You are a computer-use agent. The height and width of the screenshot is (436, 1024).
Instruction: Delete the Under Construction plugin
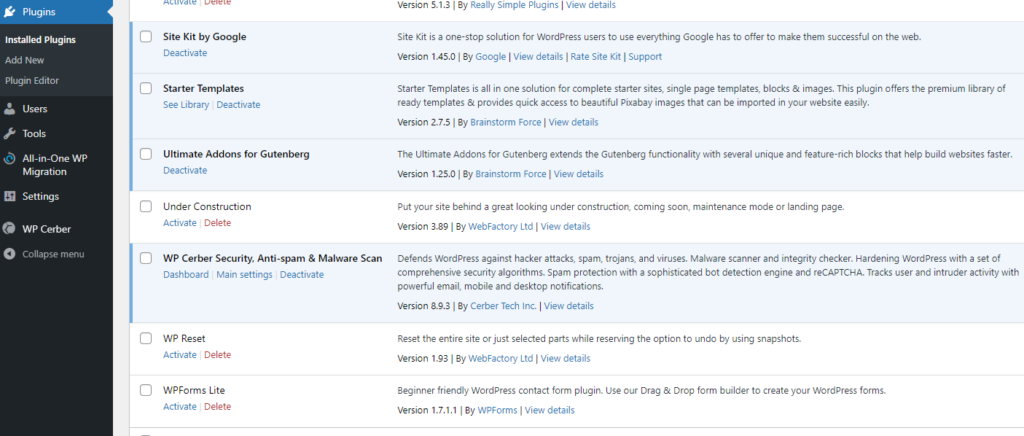point(217,223)
